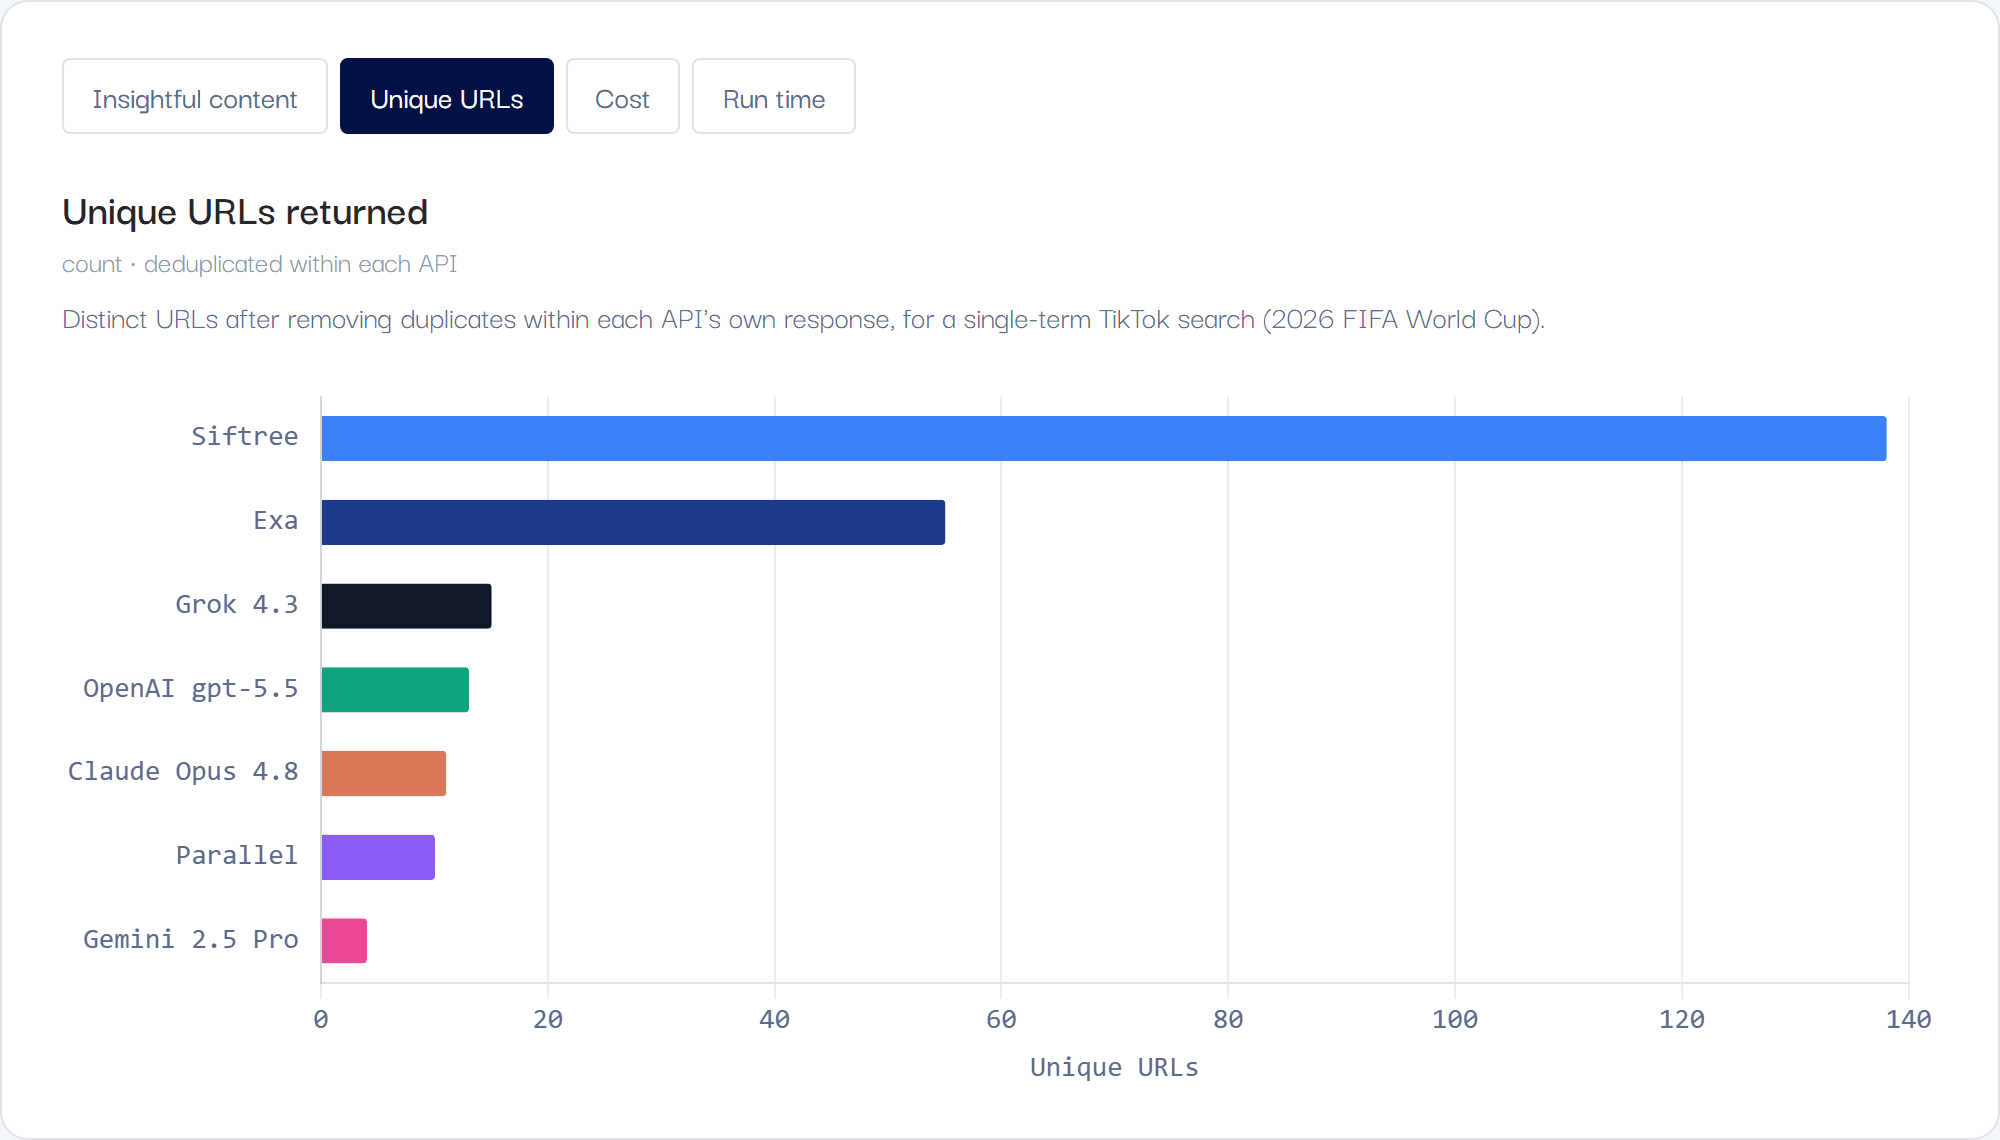Select the black Grok 4.3 bar
Screen dimensions: 2000x1140
pyautogui.click(x=406, y=606)
